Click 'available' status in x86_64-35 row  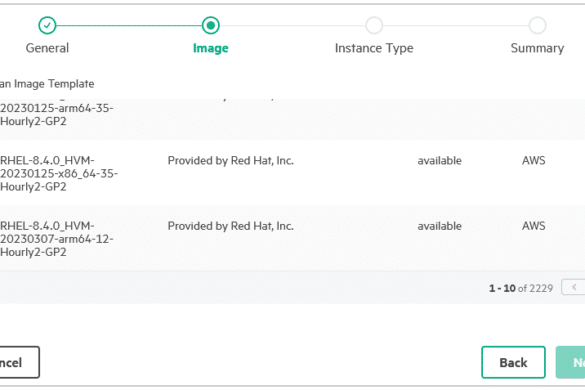point(439,161)
